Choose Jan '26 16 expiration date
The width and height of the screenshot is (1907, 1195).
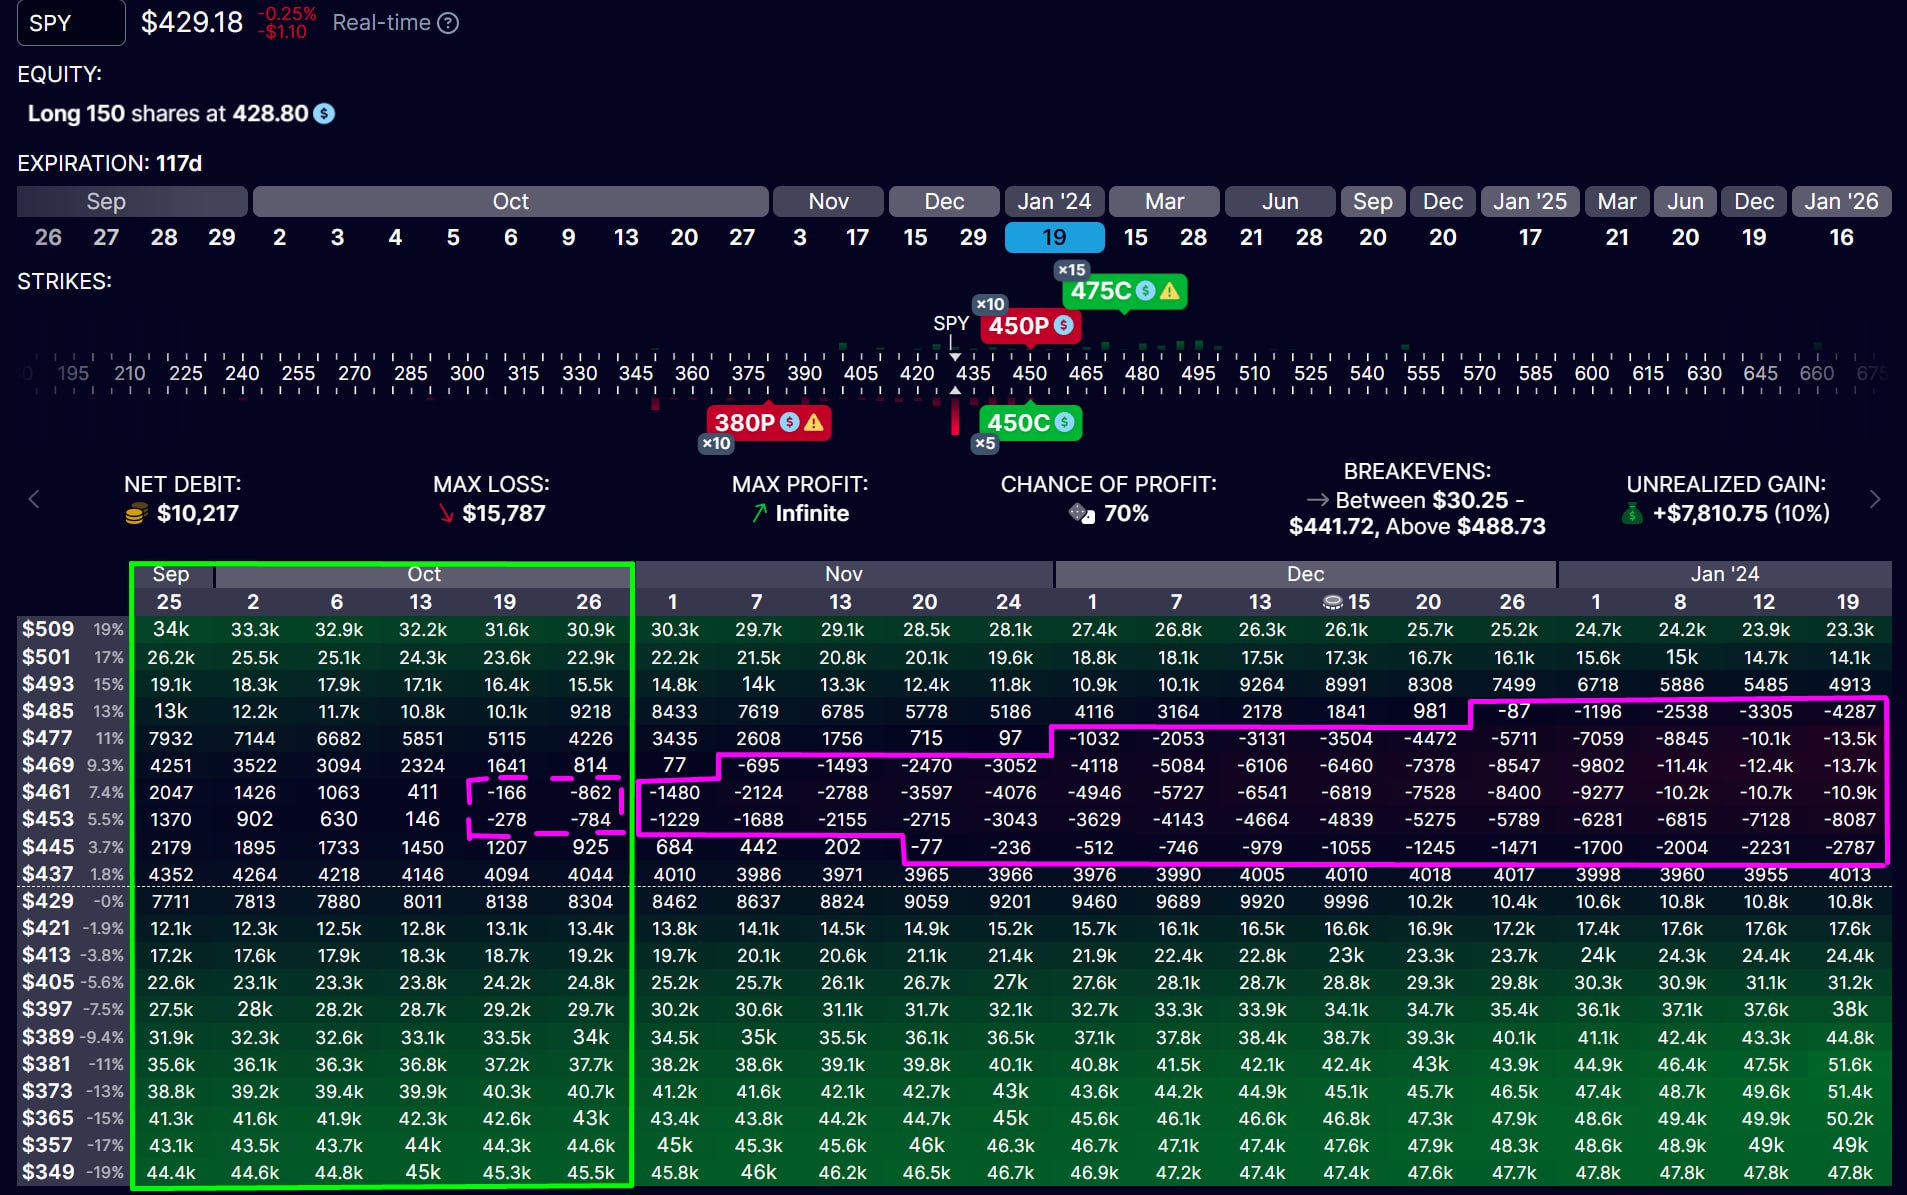(x=1841, y=237)
